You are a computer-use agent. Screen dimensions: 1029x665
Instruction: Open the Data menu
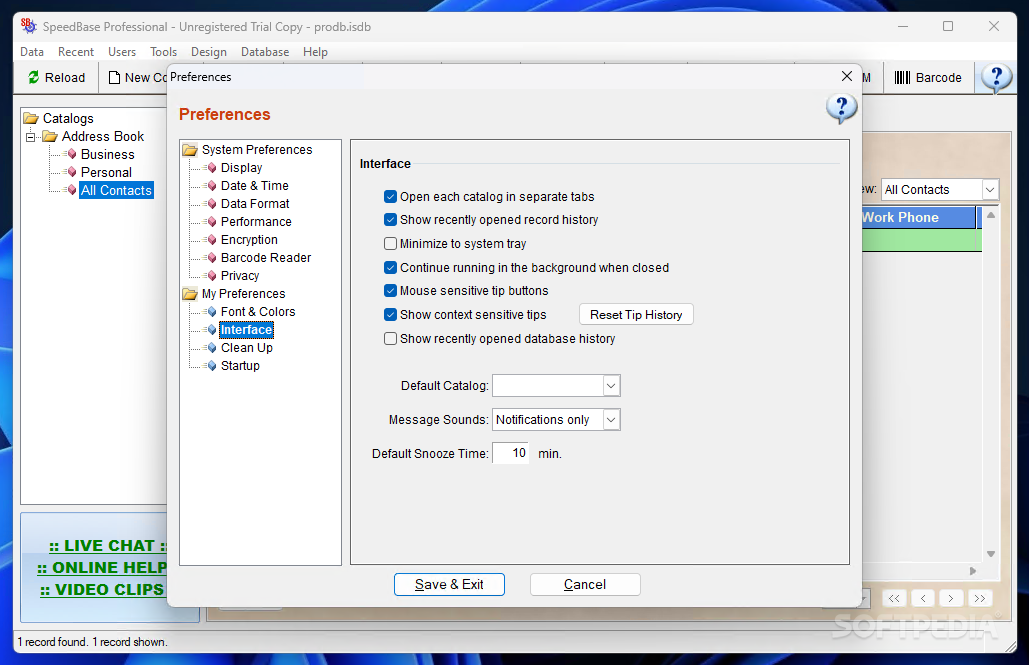(x=32, y=52)
